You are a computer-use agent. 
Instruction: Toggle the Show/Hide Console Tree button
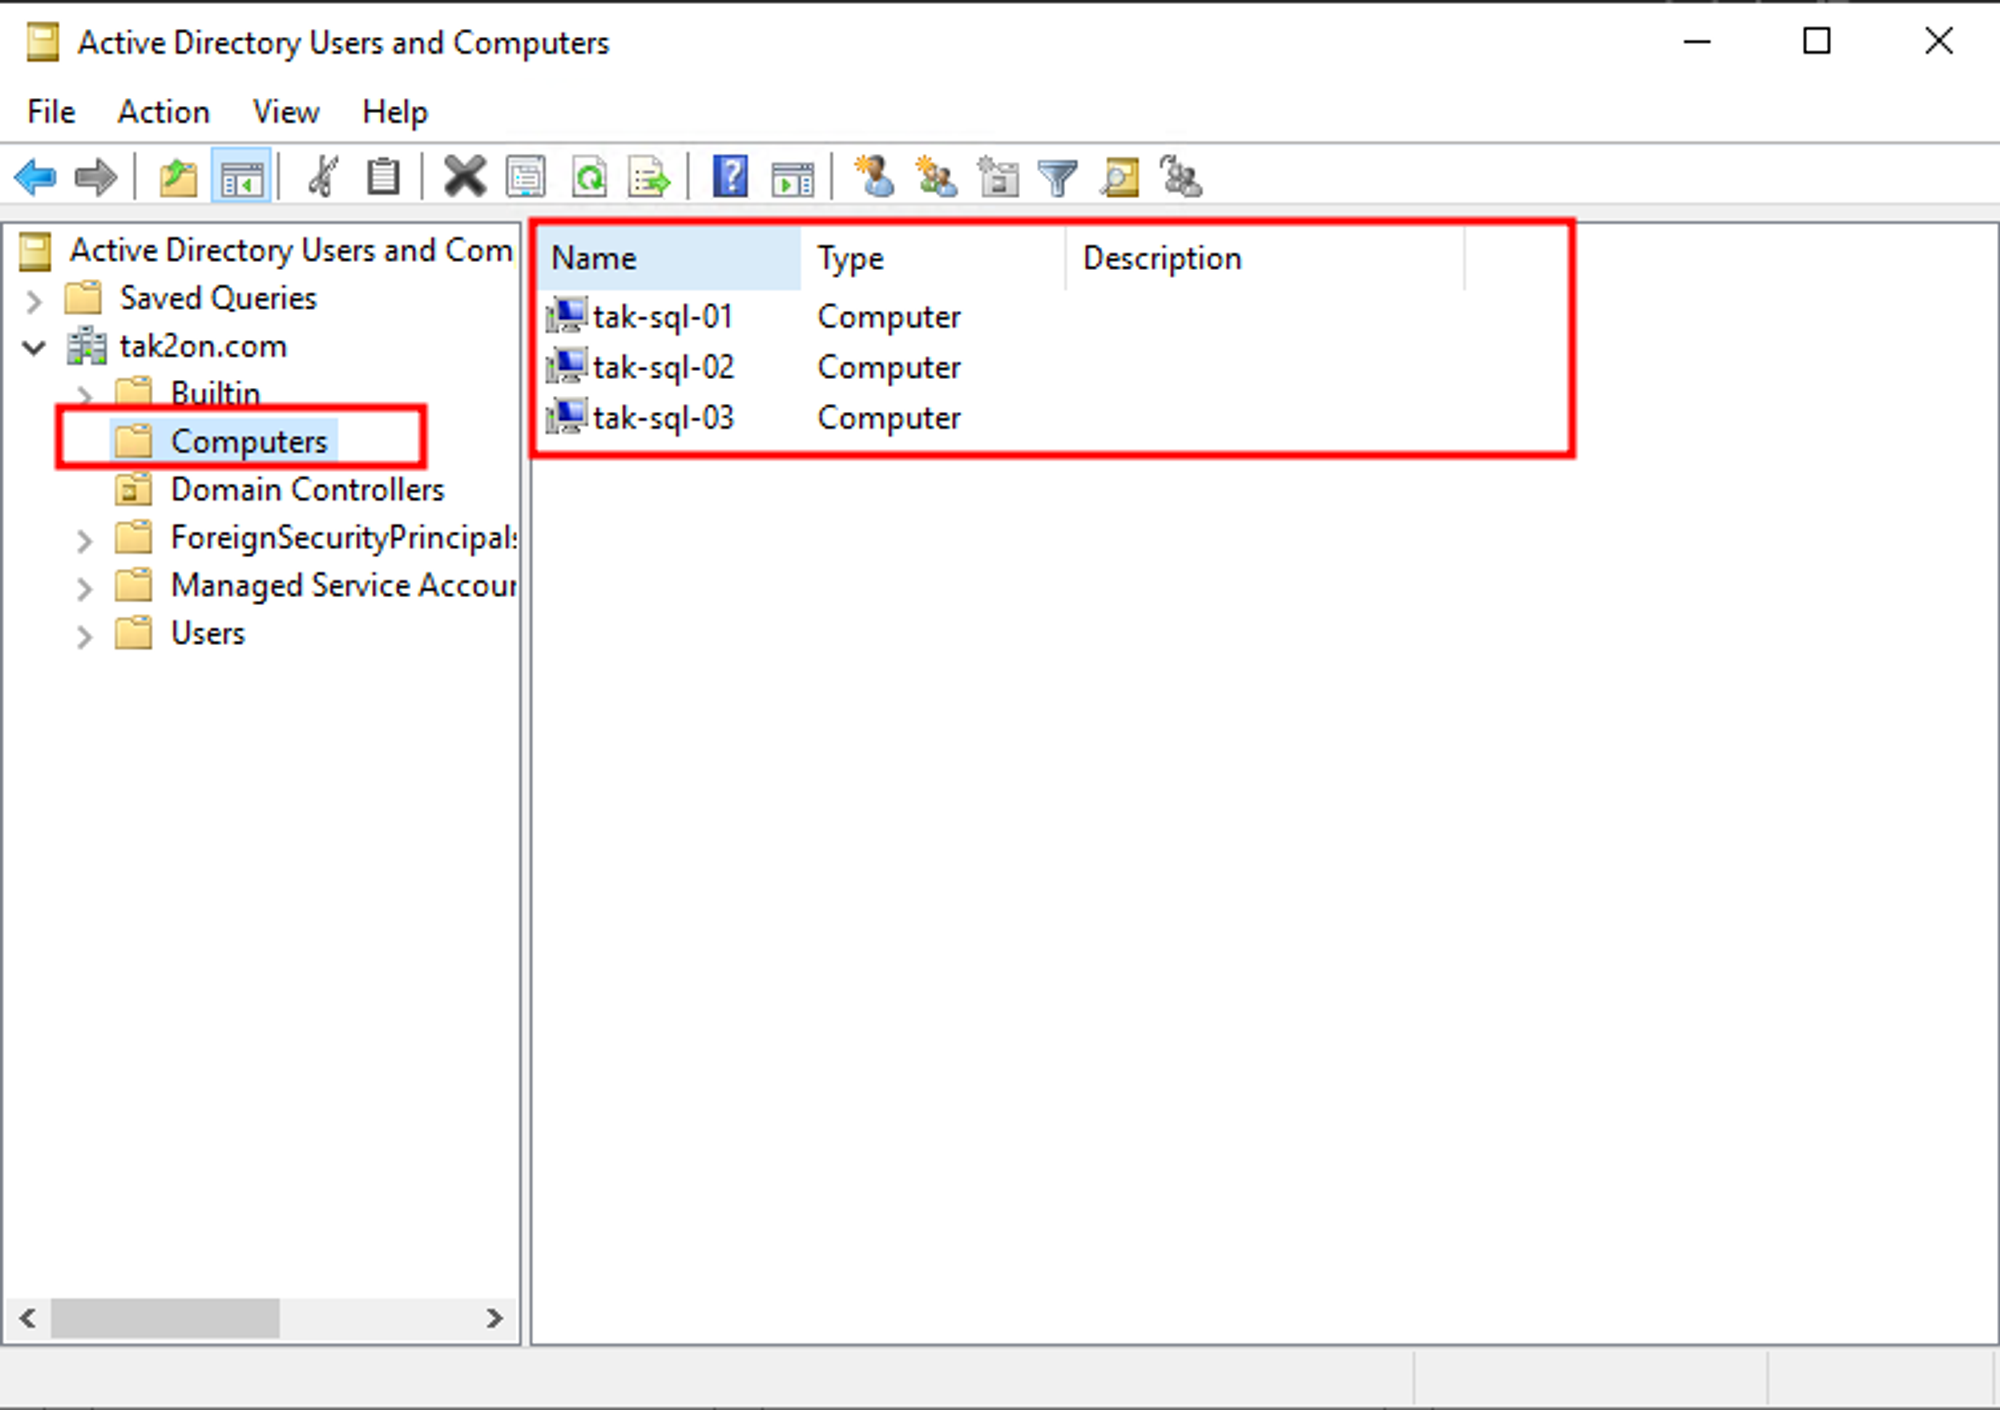[241, 178]
